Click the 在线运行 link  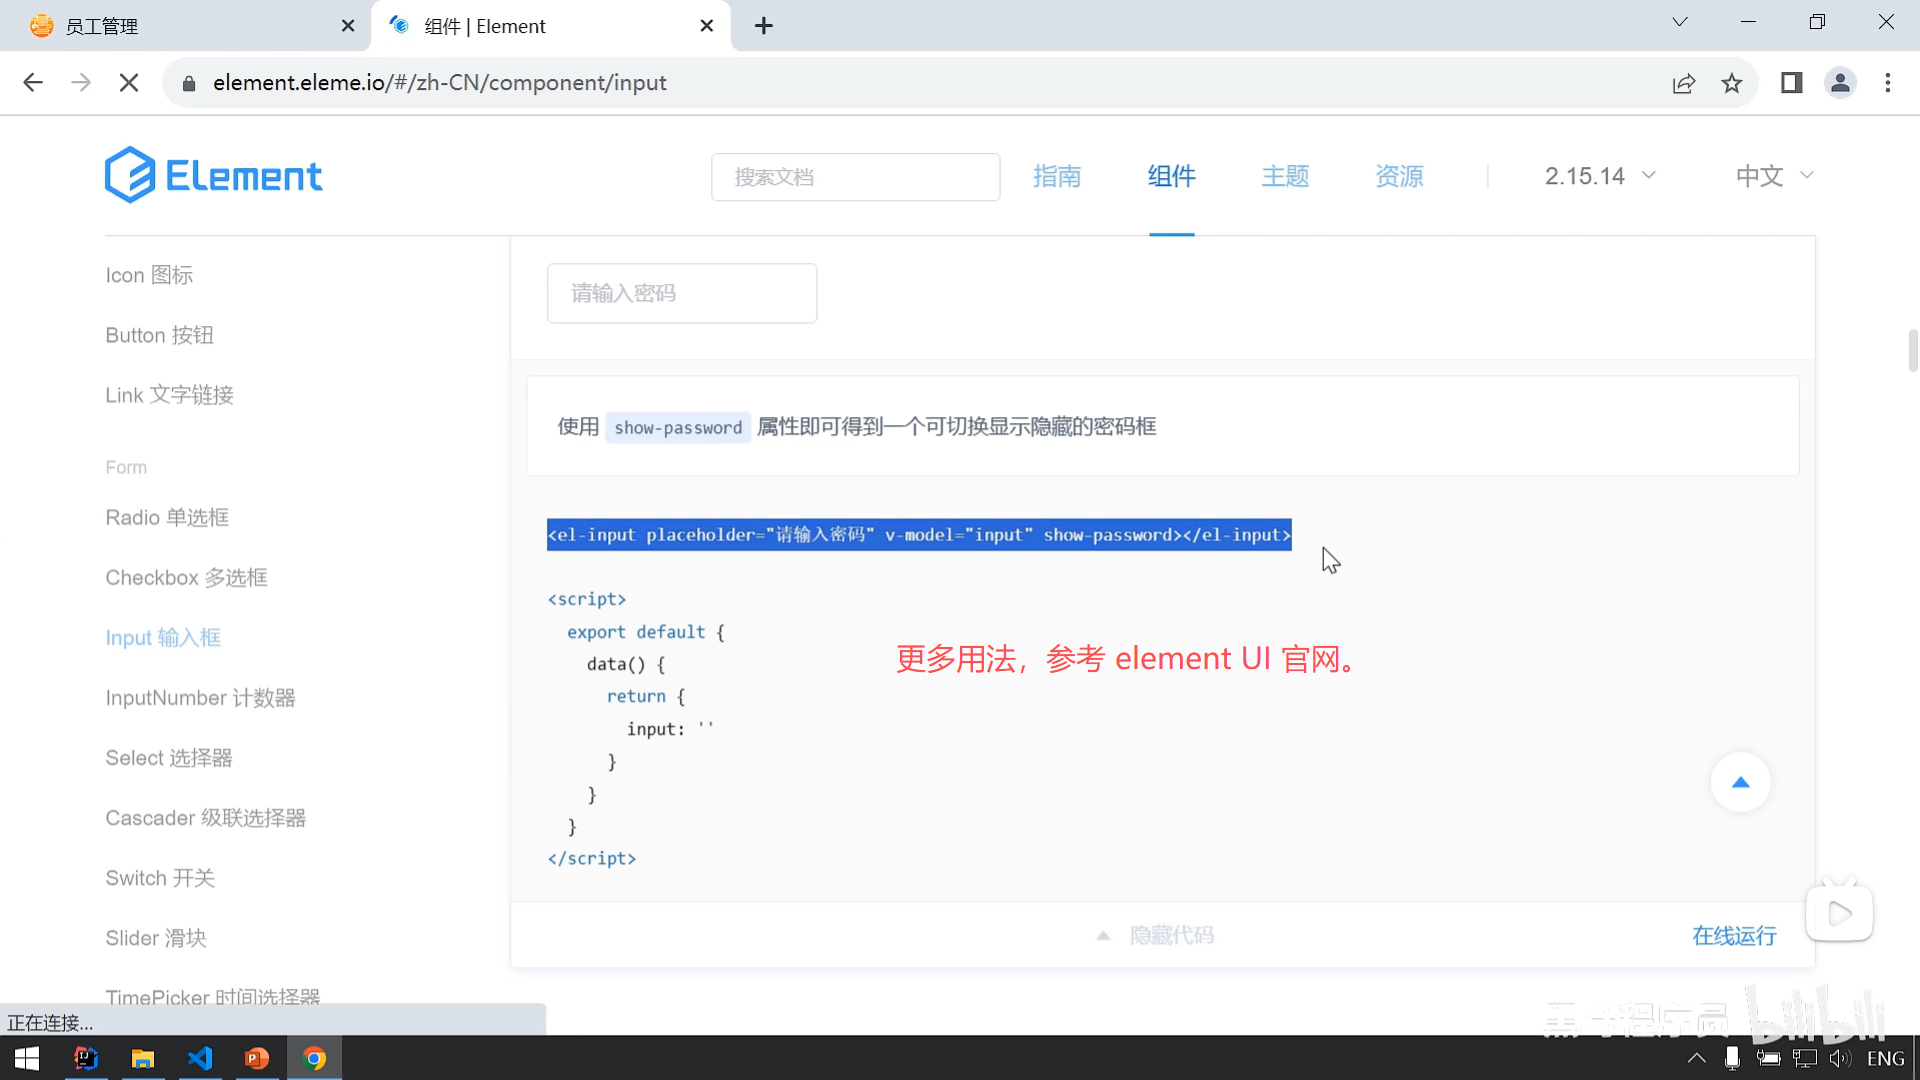point(1734,936)
